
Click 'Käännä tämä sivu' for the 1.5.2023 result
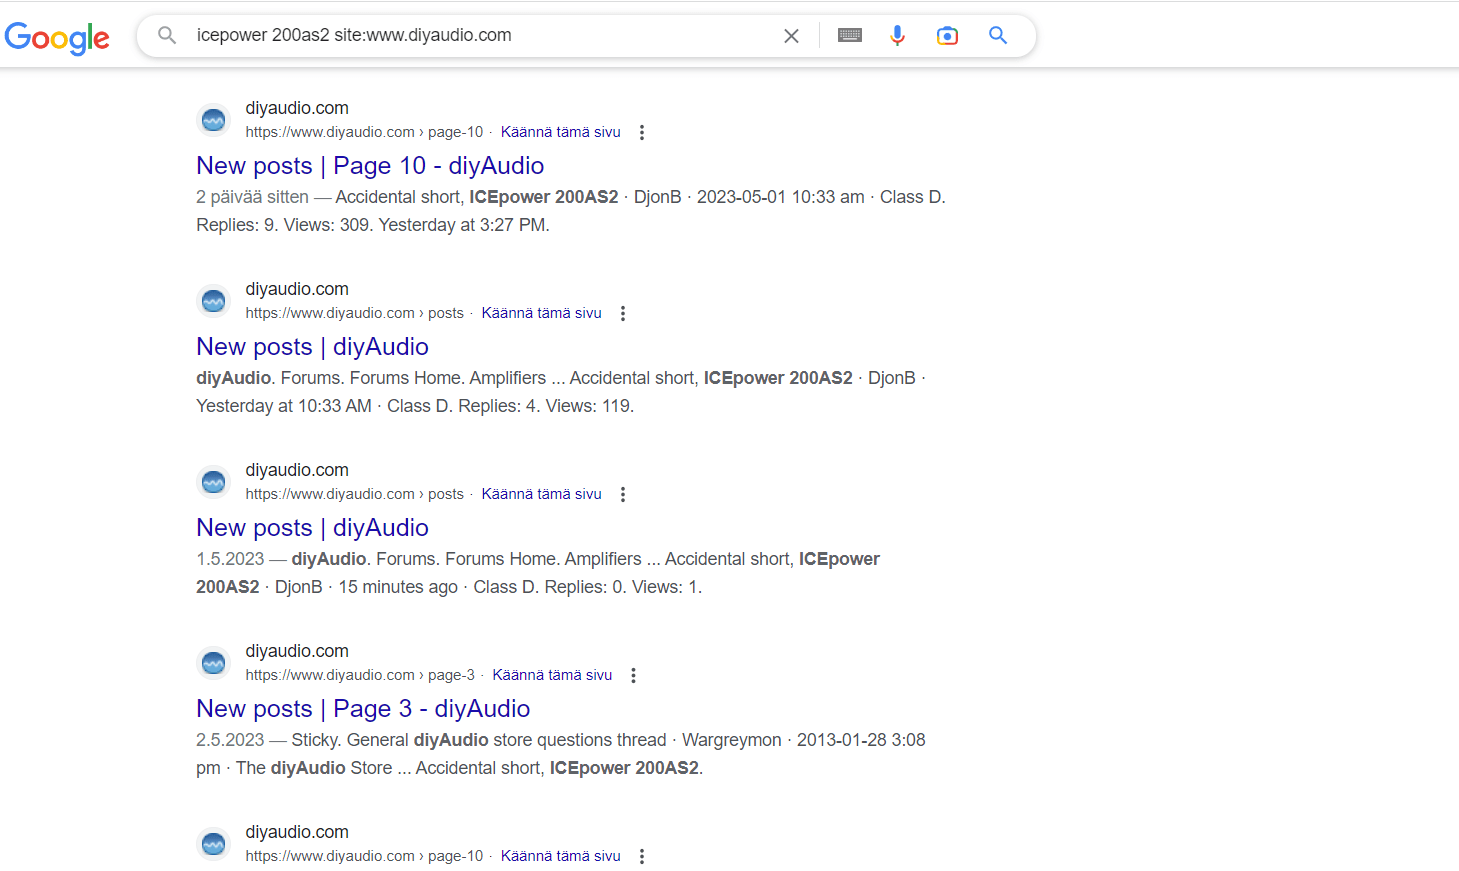541,494
